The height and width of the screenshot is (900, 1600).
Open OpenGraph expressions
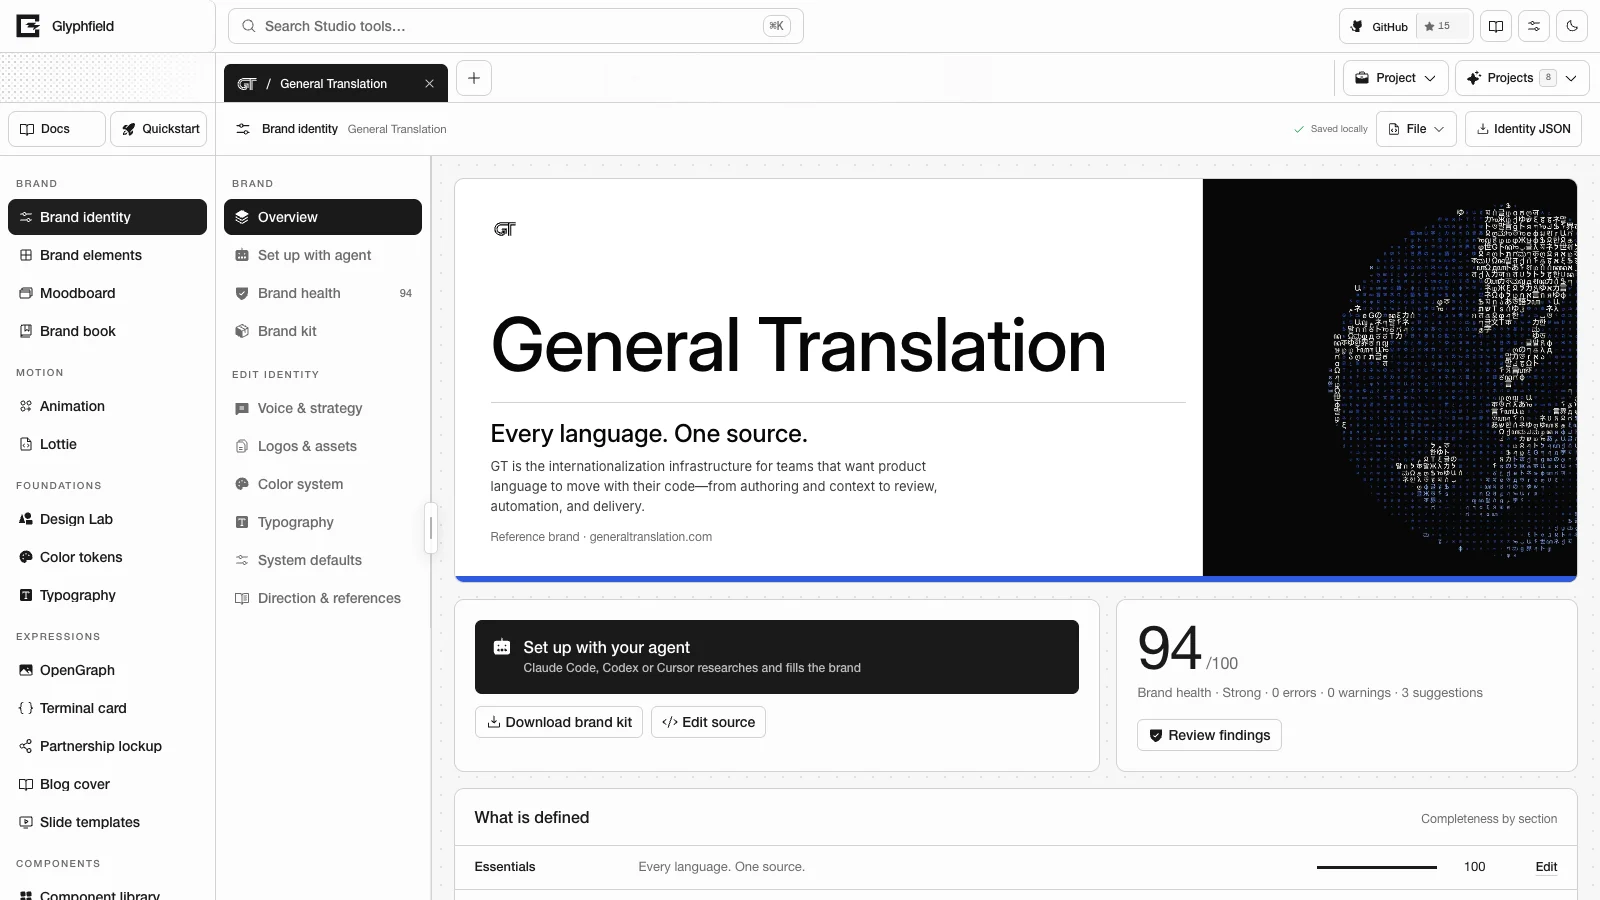coord(107,670)
